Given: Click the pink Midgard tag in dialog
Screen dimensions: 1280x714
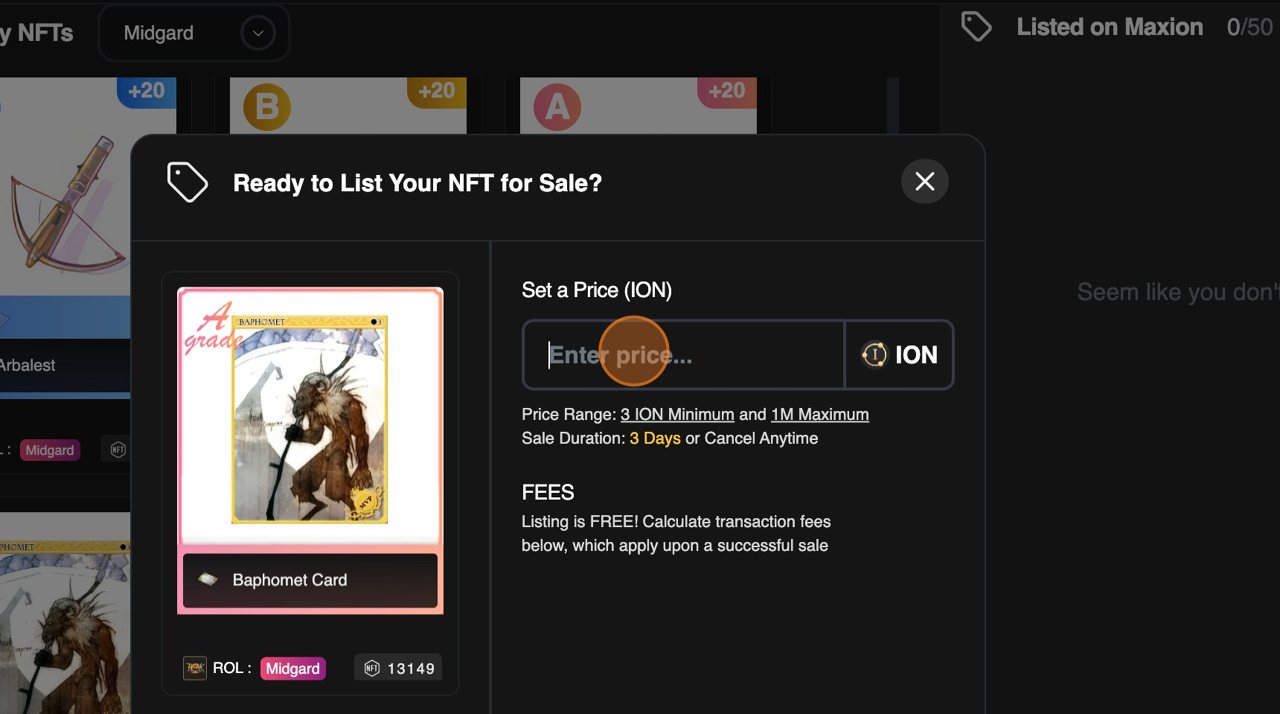Looking at the screenshot, I should point(293,669).
